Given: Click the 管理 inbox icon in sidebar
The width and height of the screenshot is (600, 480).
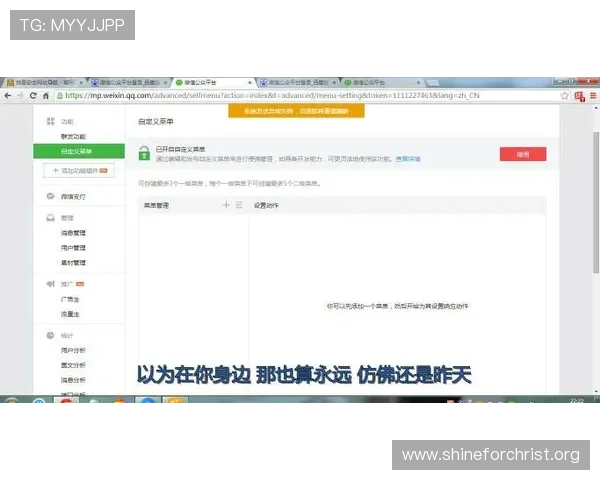Looking at the screenshot, I should pyautogui.click(x=50, y=218).
